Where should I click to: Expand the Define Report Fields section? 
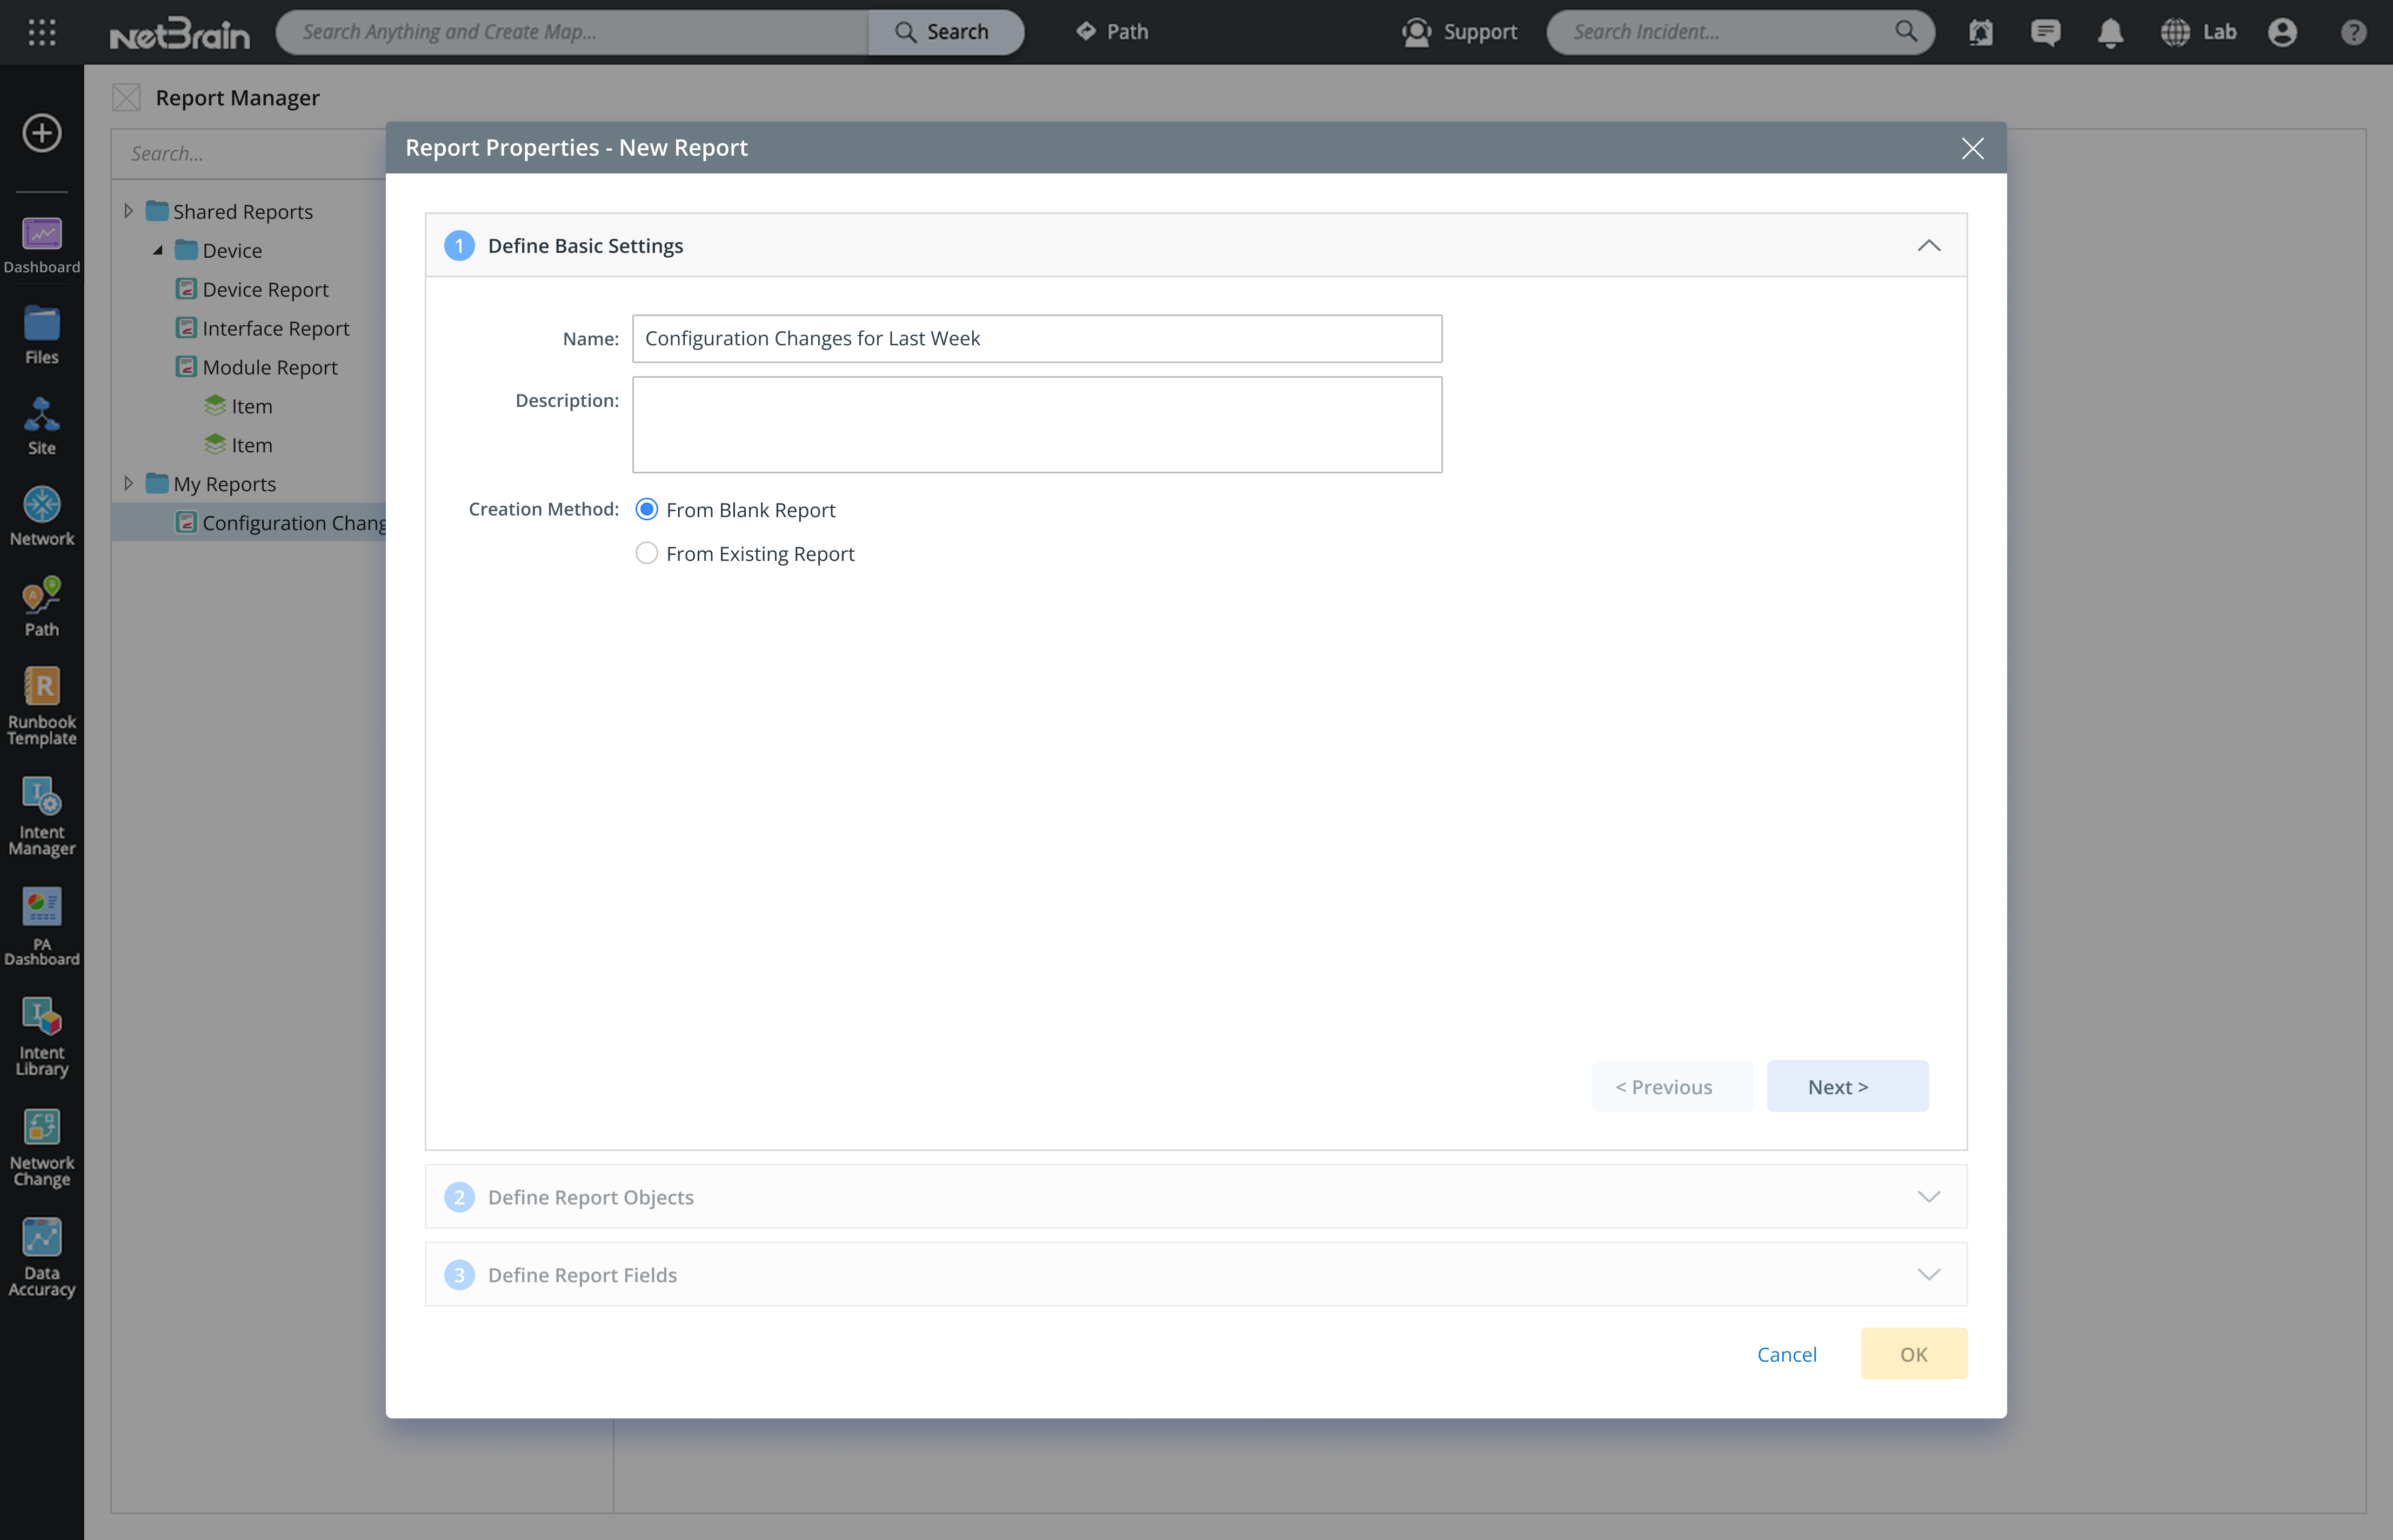click(x=1928, y=1275)
